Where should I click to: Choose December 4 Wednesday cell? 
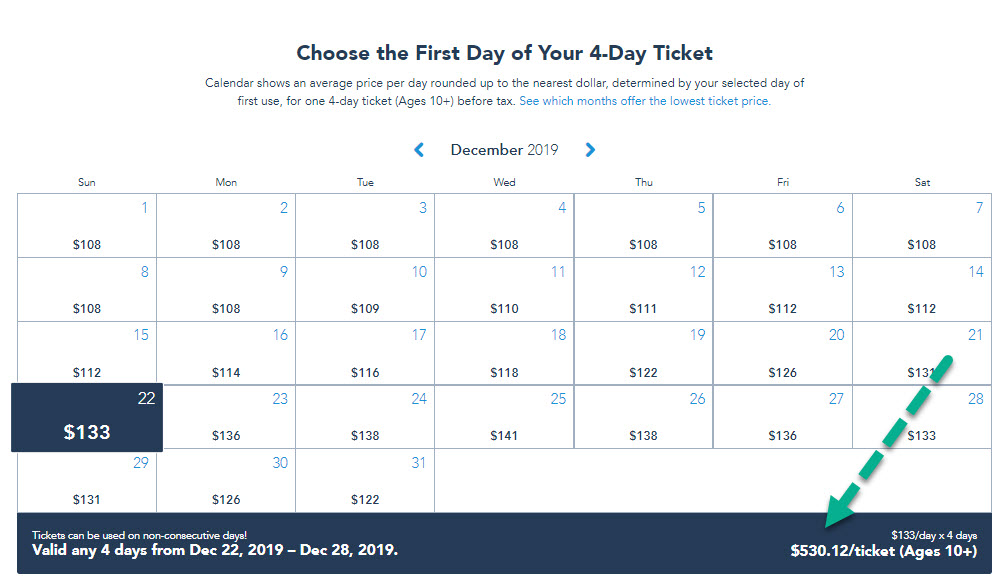point(504,226)
